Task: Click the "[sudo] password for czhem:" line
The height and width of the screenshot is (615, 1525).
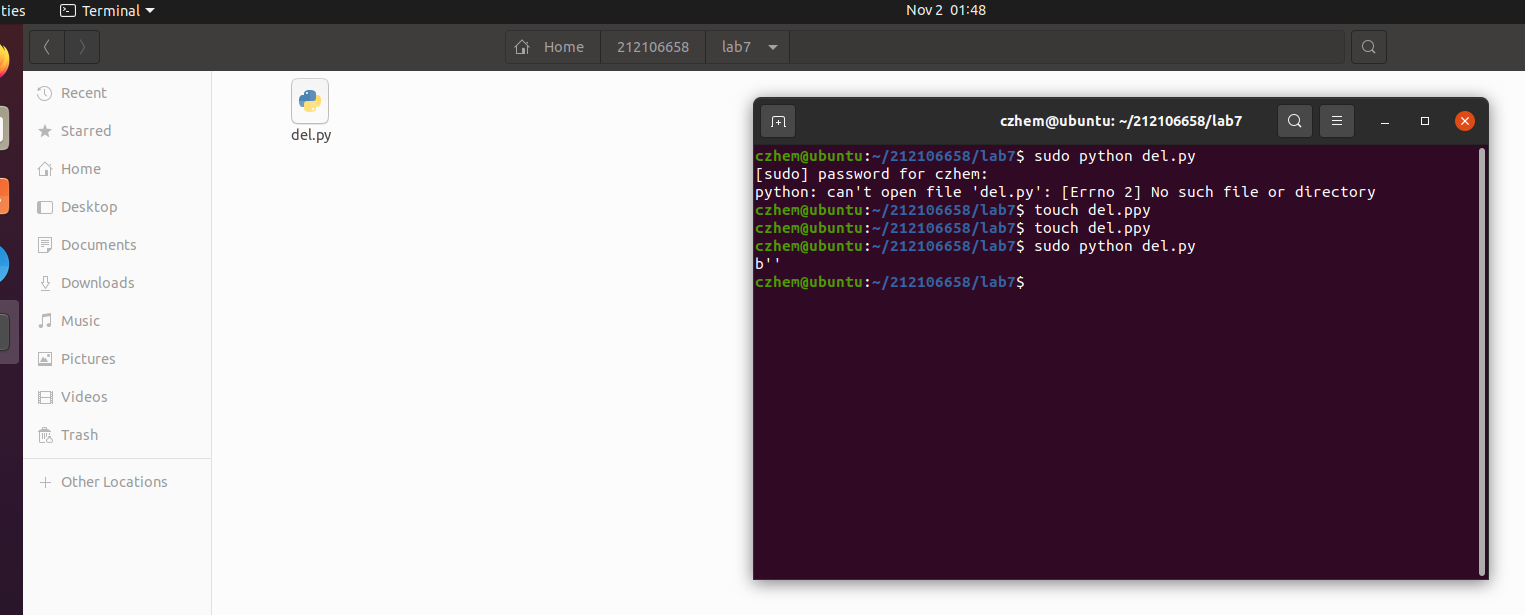Action: point(871,174)
